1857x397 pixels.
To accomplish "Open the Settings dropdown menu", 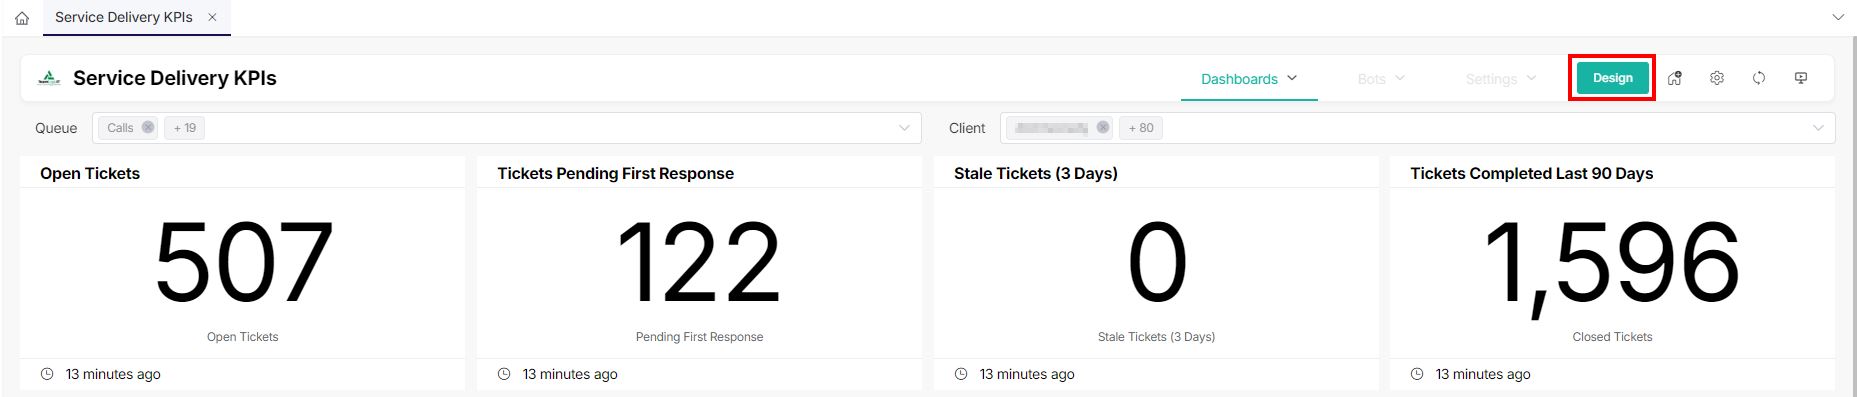I will click(1501, 79).
